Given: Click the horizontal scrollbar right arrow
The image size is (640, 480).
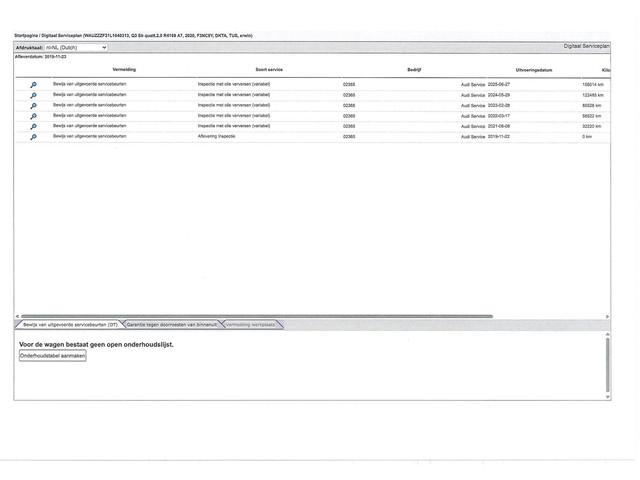Looking at the screenshot, I should click(x=607, y=316).
